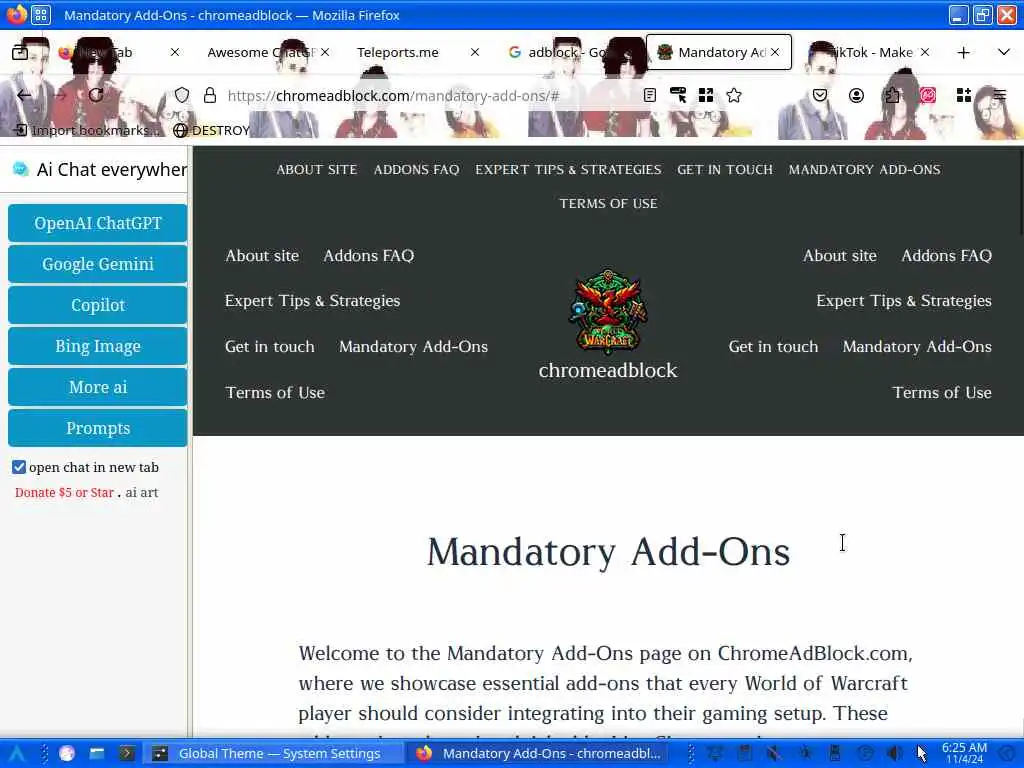The image size is (1024, 768).
Task: Open the KDE application launcher
Action: coord(16,754)
